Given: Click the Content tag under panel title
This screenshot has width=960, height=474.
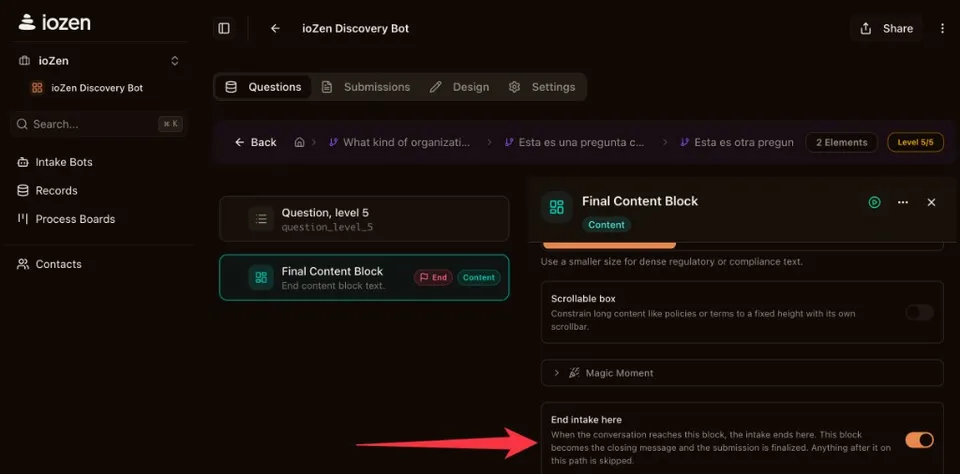Looking at the screenshot, I should (x=606, y=225).
